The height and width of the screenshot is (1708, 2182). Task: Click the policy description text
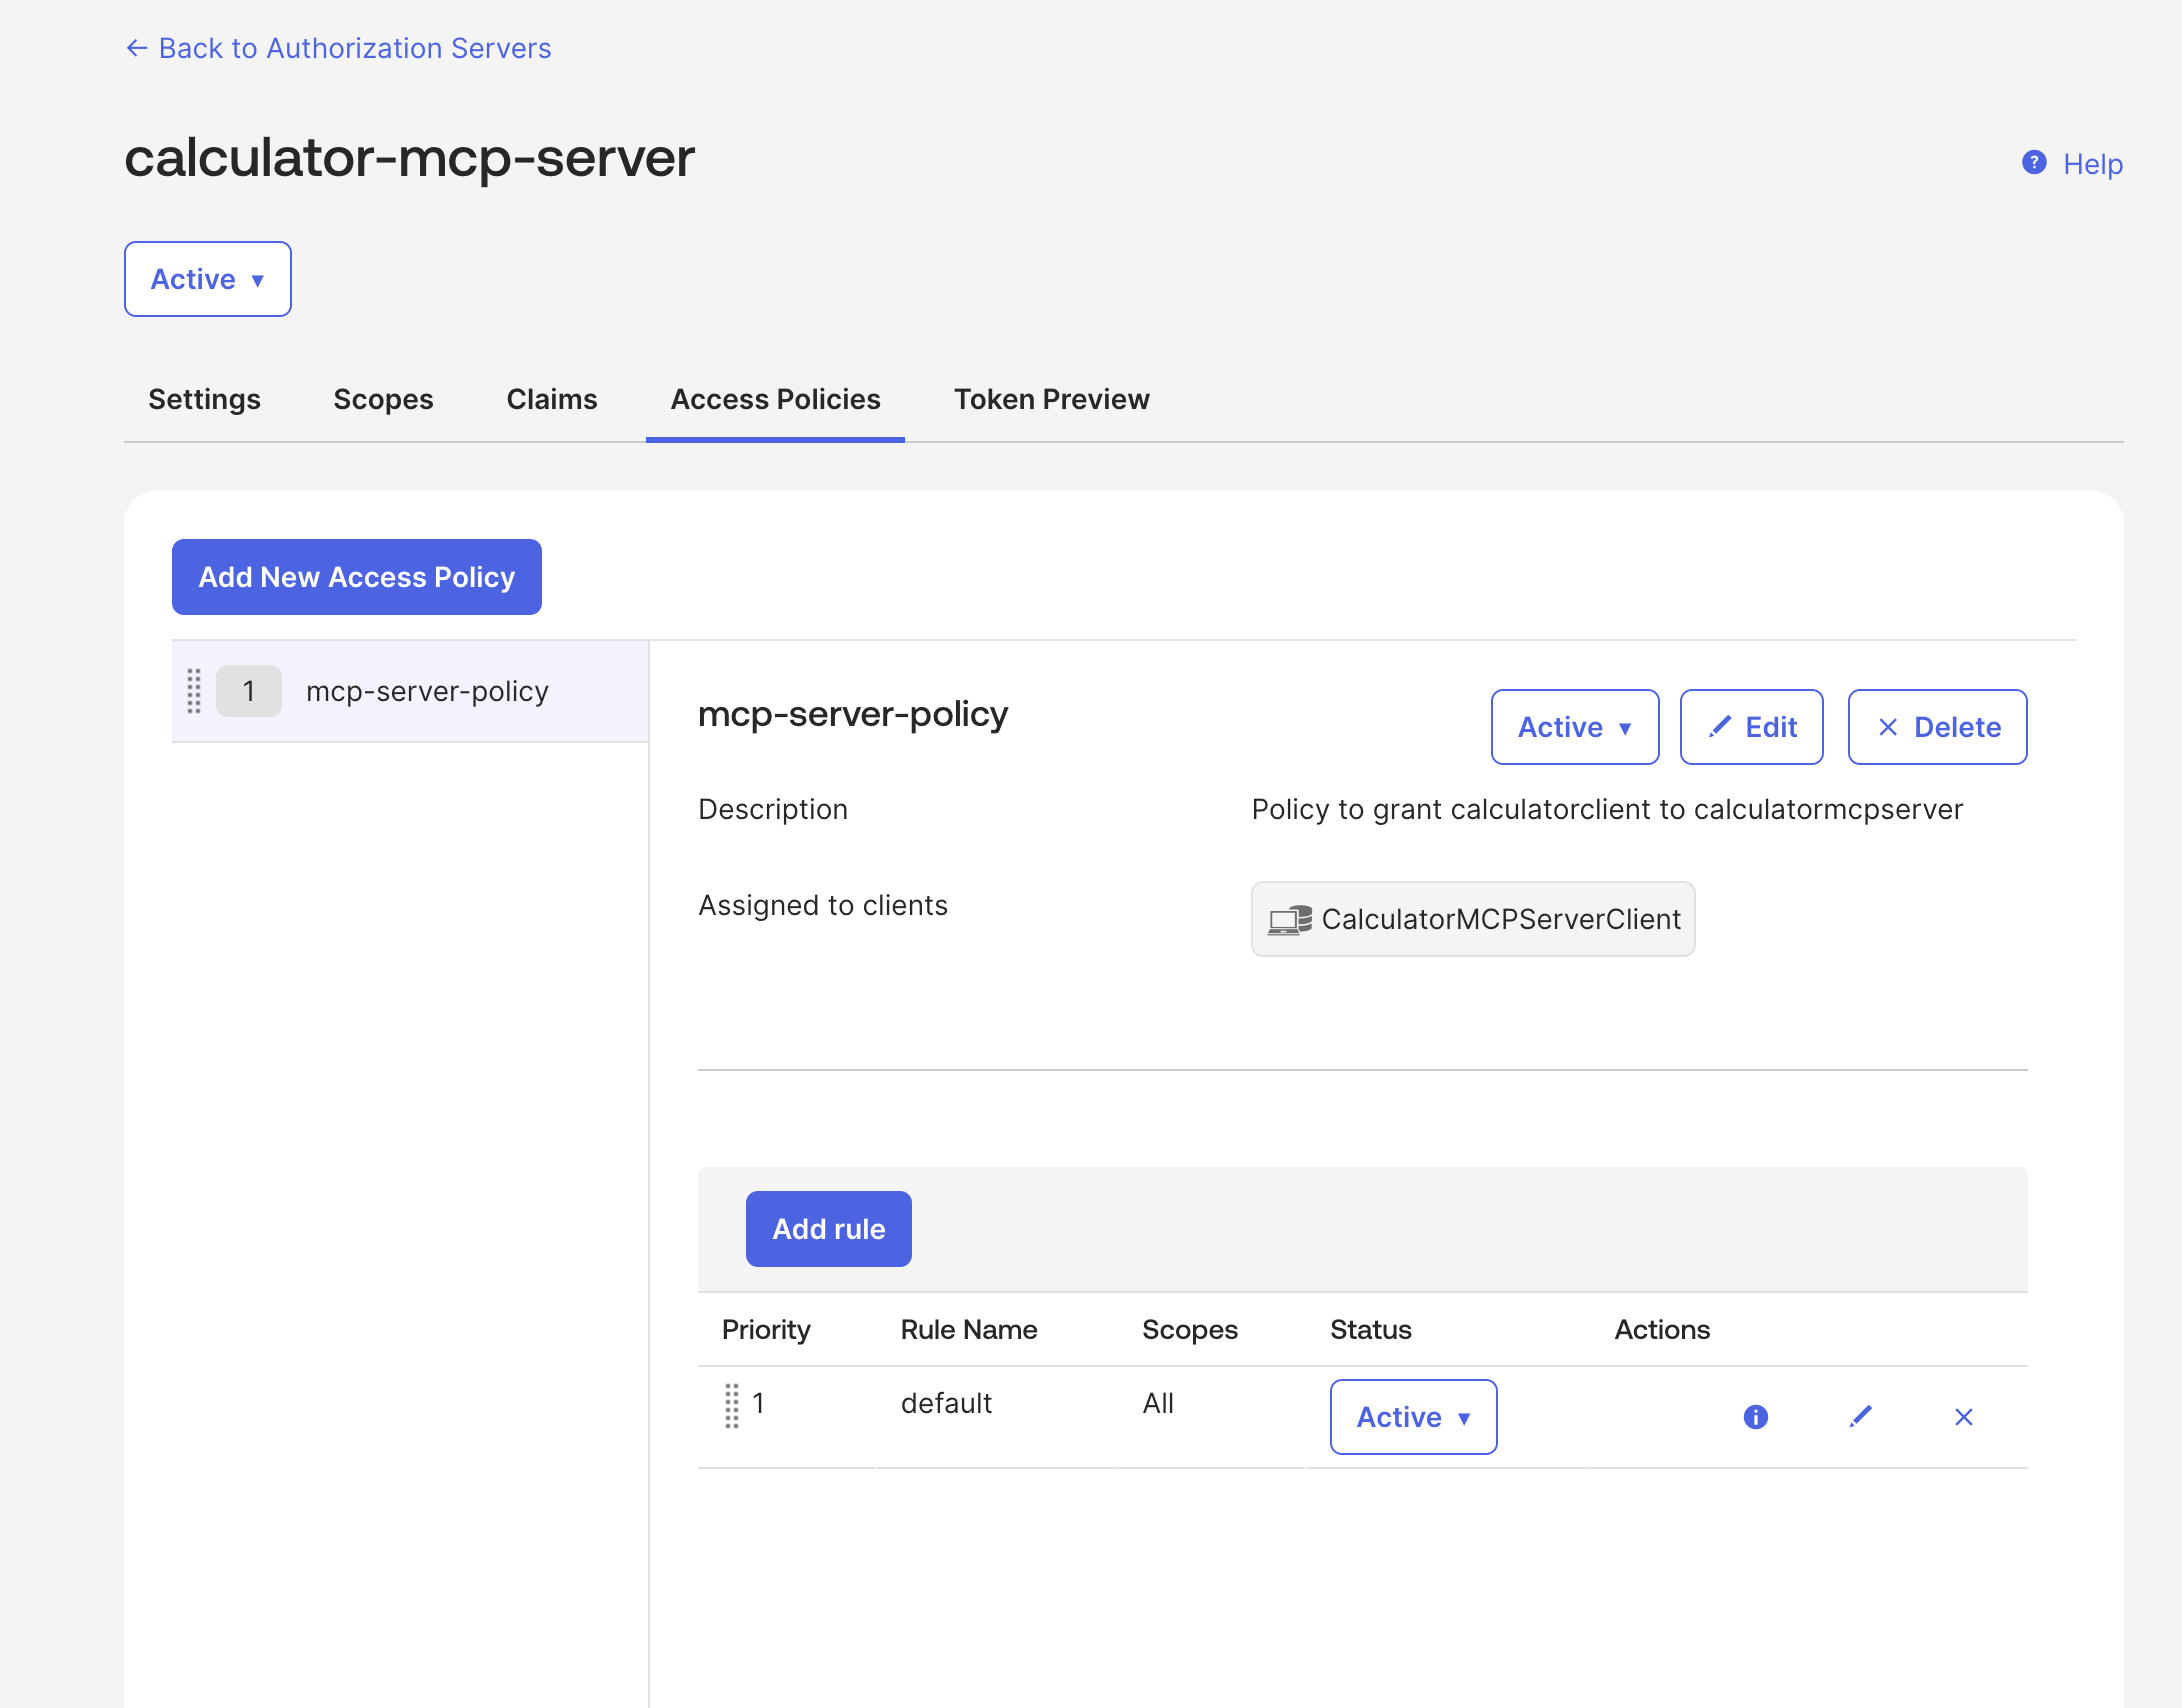click(x=1607, y=809)
